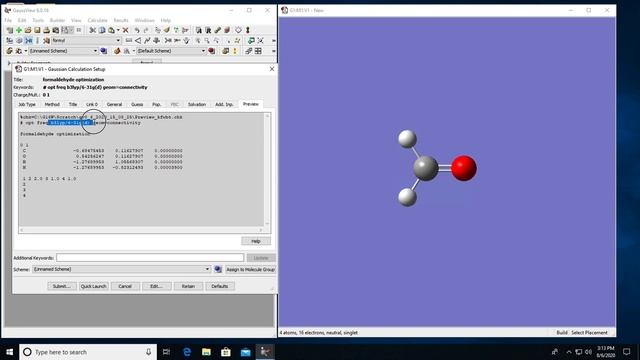Image resolution: width=640 pixels, height=360 pixels.
Task: Expand the toolbar (Unnamed Scheme) dropdown
Action: [x=96, y=51]
